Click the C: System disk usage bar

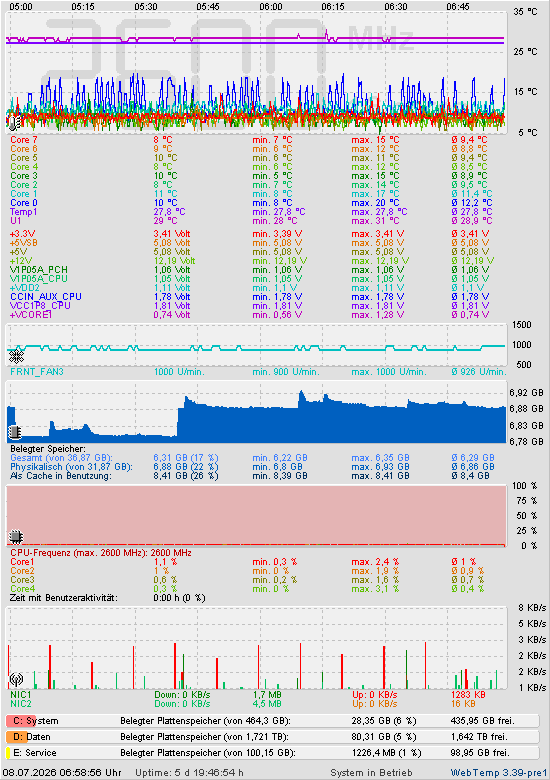point(273,721)
